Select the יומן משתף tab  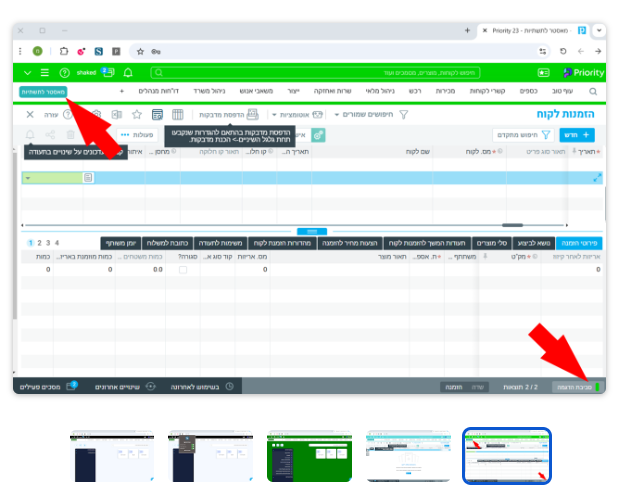(121, 243)
